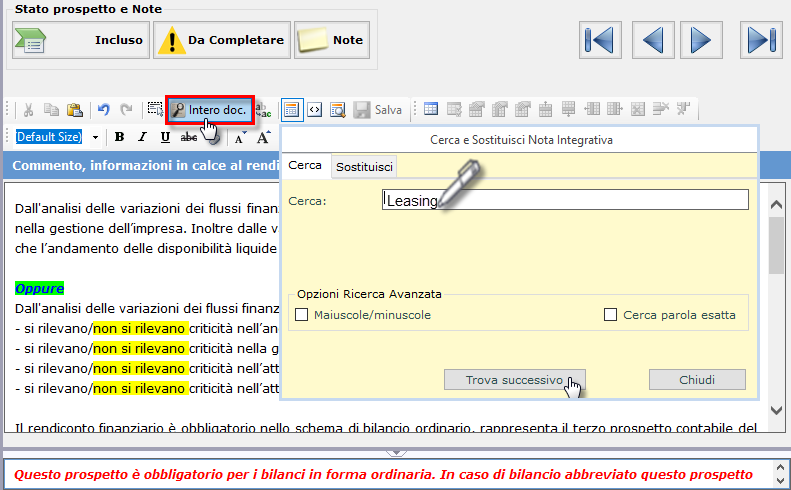Check Cerca parola esatta box
Viewport: 791px width, 490px height.
click(610, 315)
